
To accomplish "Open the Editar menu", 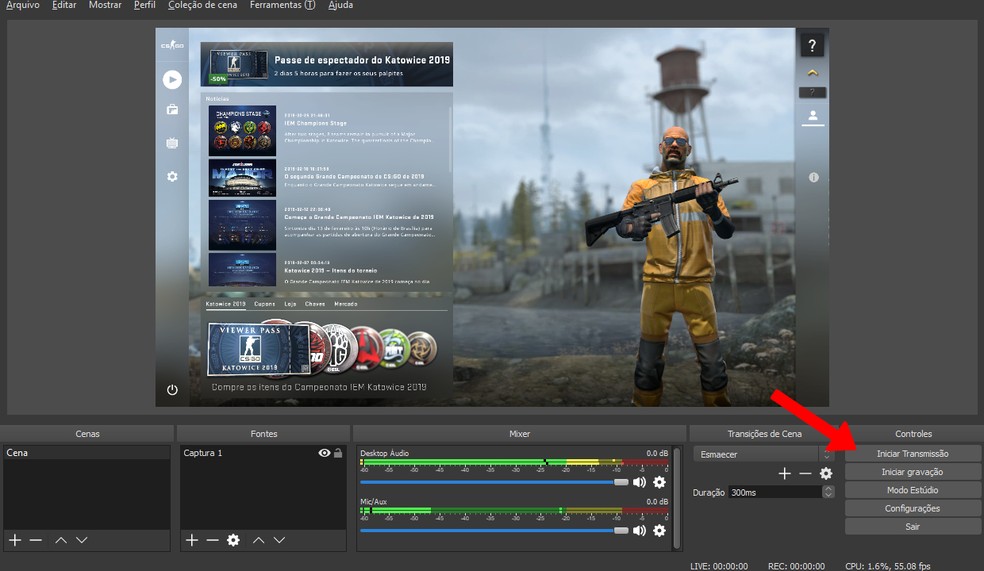I will pyautogui.click(x=64, y=5).
